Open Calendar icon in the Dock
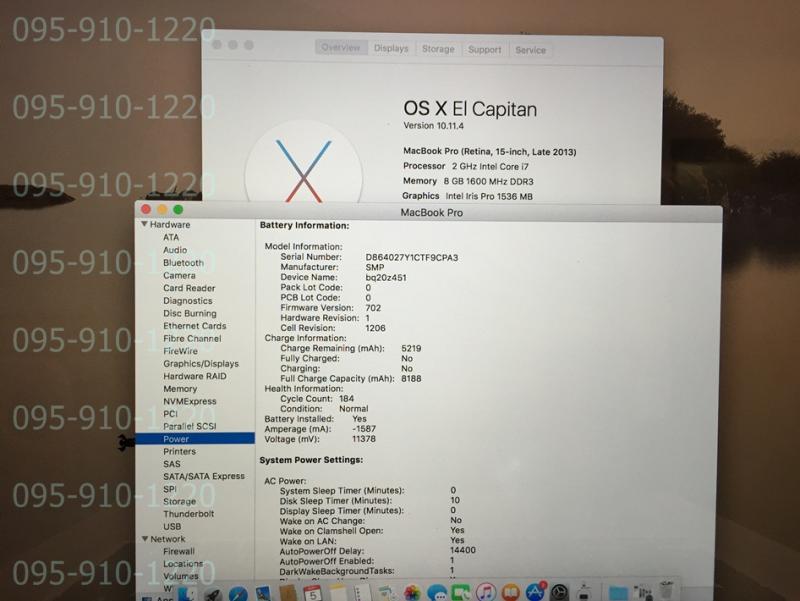Screen dimensions: 800x601 (x=312, y=593)
